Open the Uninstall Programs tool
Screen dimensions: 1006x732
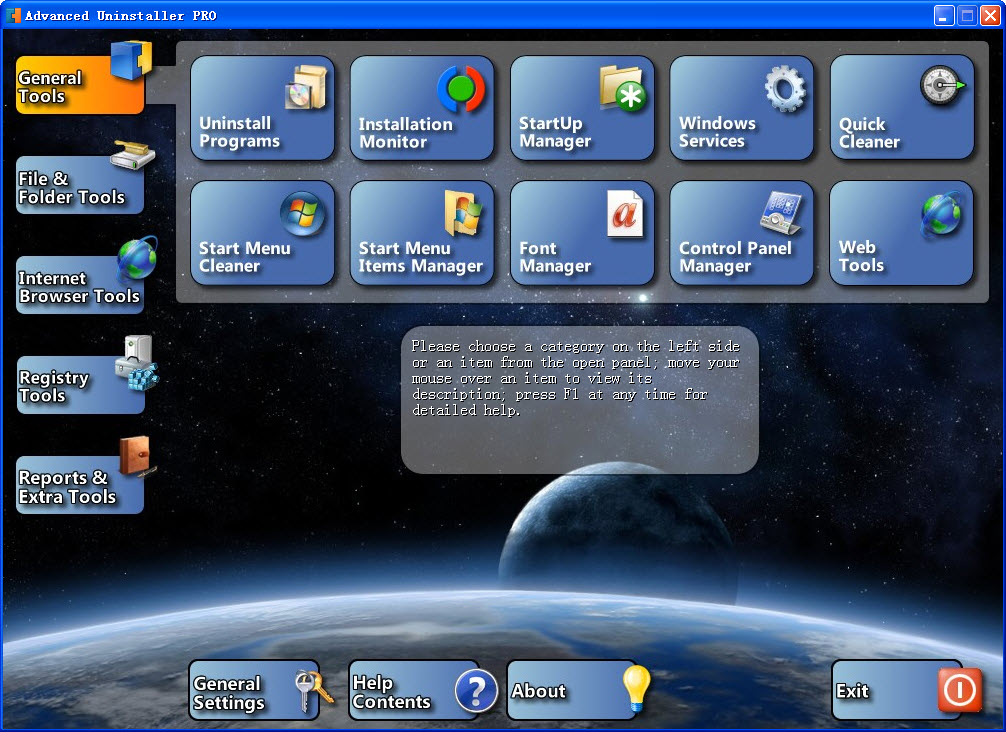(262, 108)
